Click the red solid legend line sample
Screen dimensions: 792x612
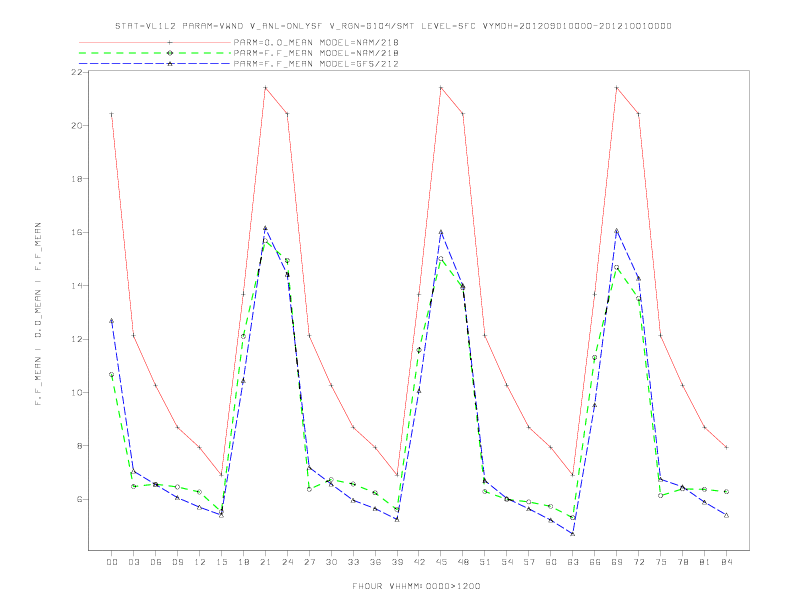(155, 42)
